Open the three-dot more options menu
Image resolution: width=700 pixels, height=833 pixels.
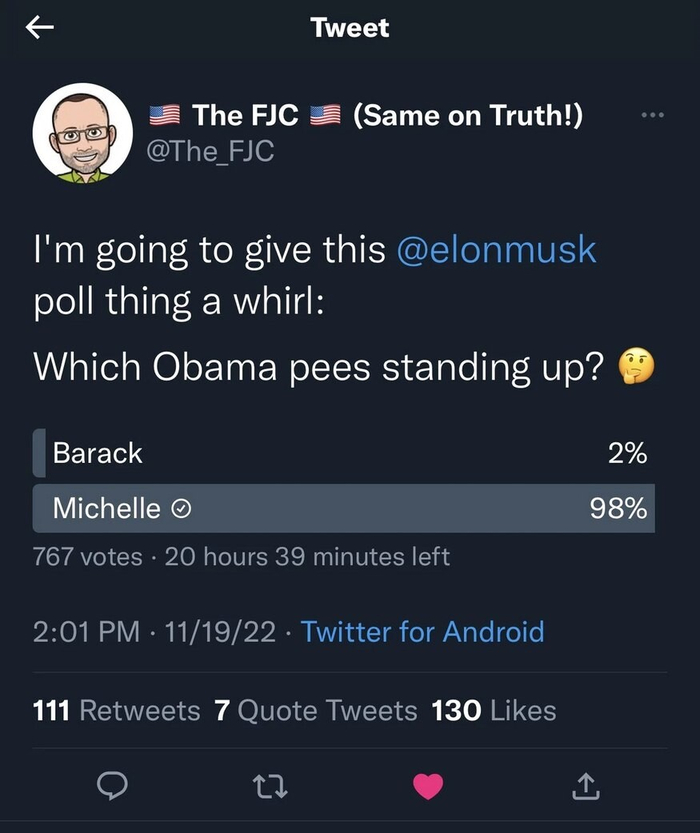652,115
